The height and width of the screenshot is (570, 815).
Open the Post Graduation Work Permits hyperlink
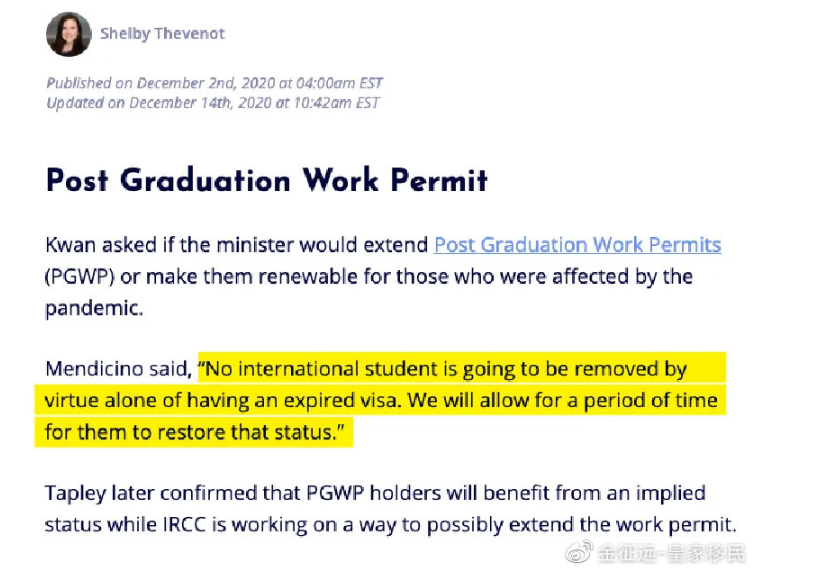[x=577, y=245]
